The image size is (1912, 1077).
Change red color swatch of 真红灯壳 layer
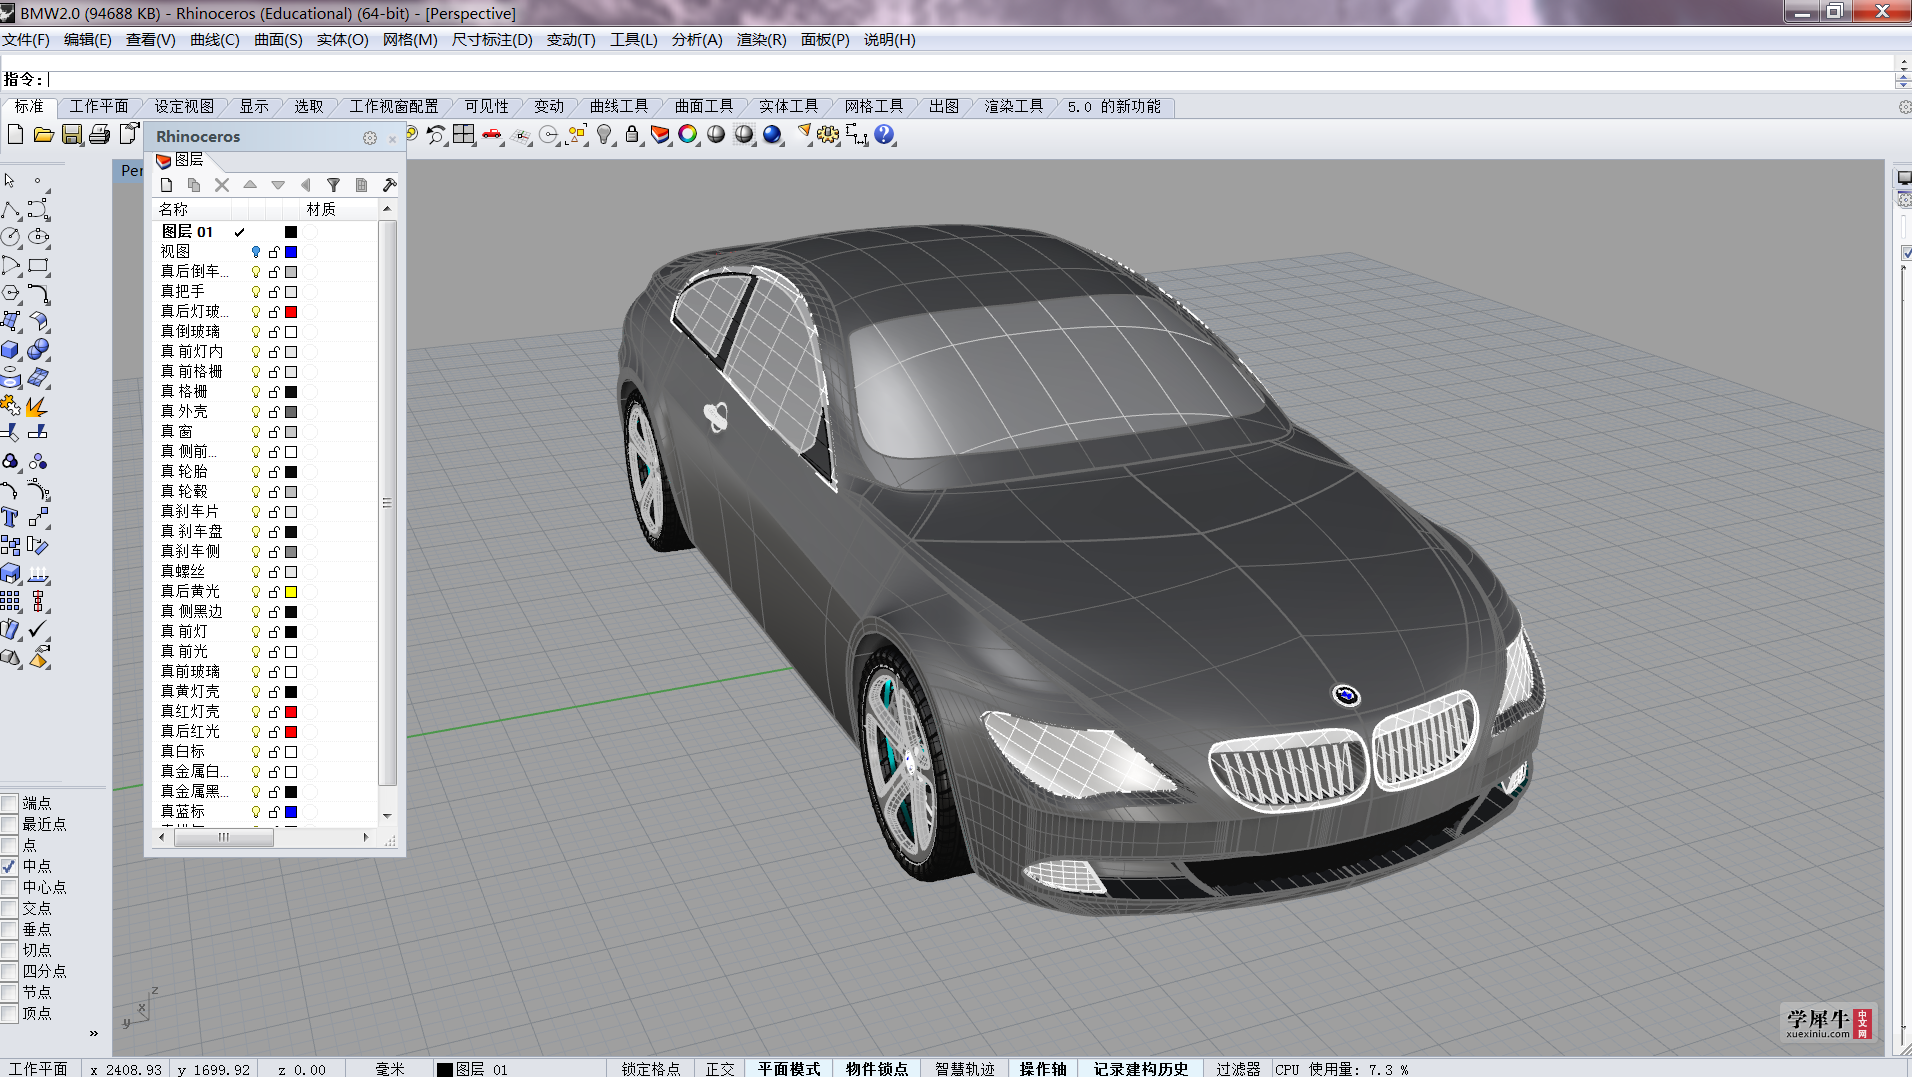click(x=291, y=712)
